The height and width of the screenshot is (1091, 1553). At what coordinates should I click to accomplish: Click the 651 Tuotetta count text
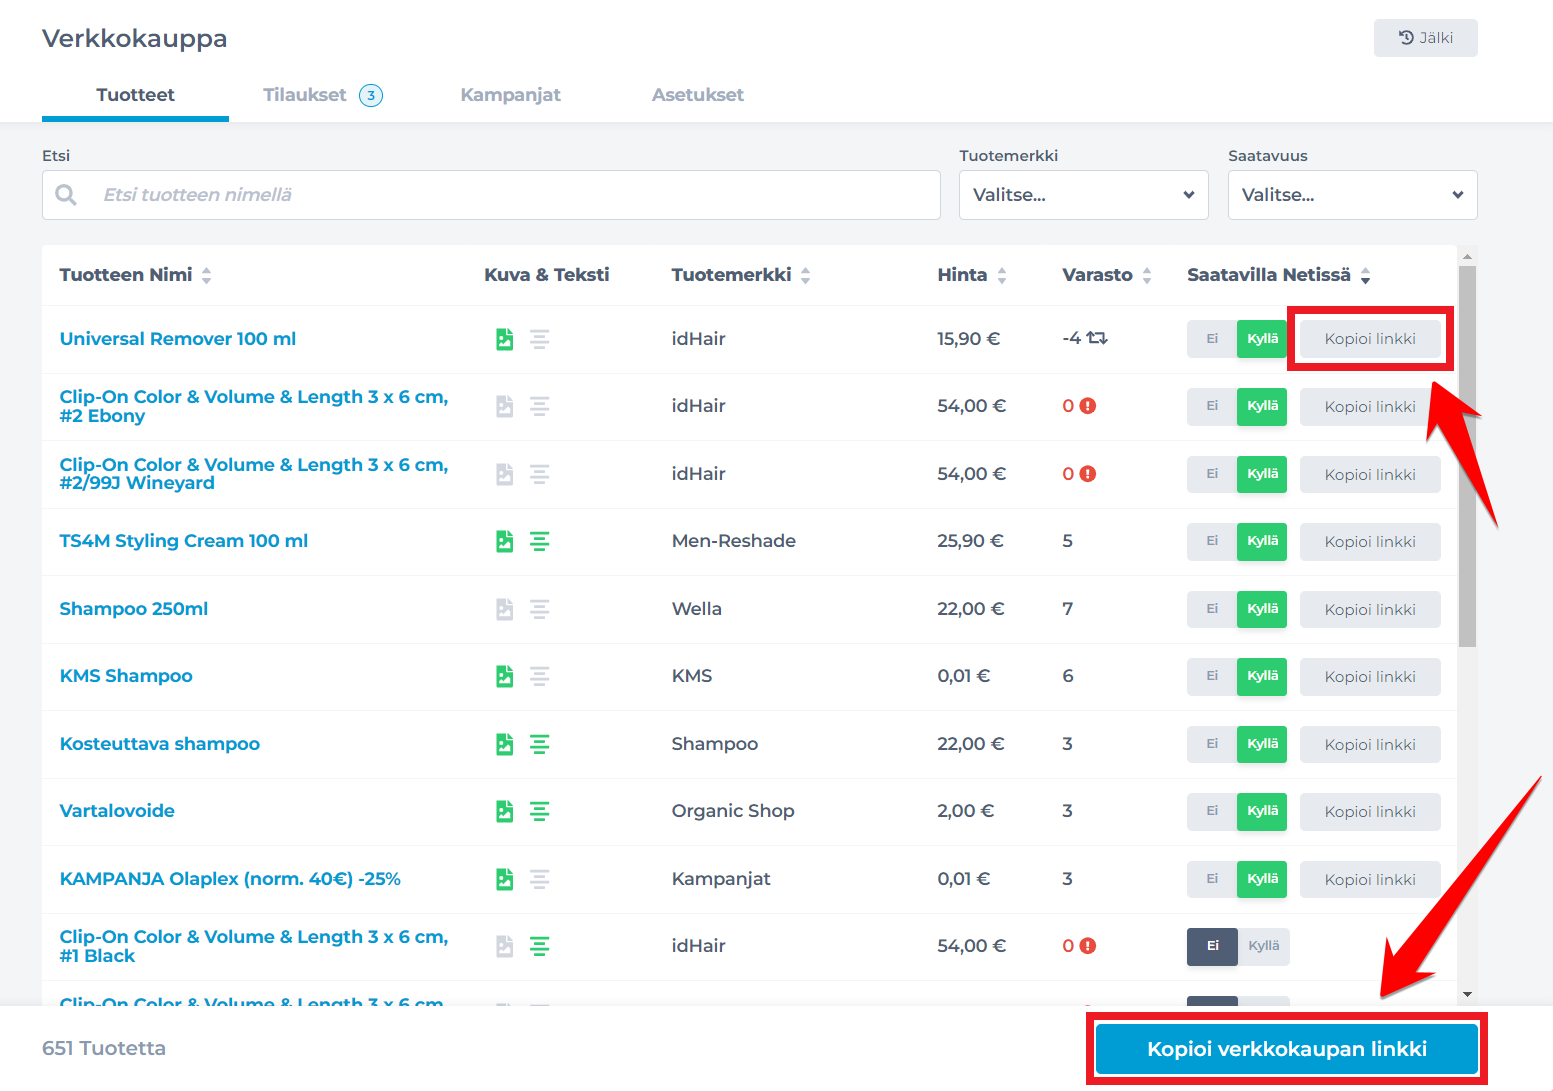pyautogui.click(x=104, y=1048)
